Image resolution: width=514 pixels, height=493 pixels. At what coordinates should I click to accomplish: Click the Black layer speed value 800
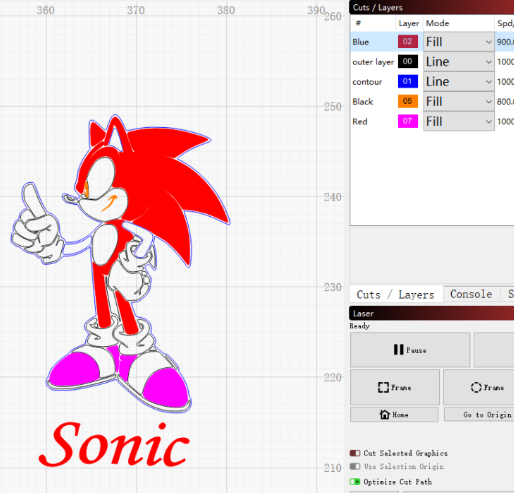coord(505,102)
